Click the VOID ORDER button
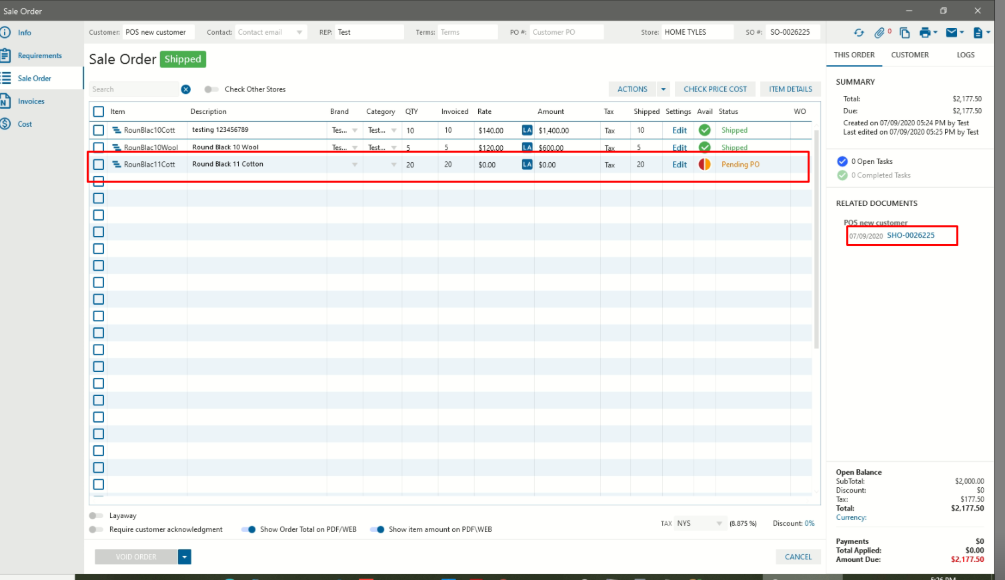The image size is (1005, 580). tap(136, 556)
